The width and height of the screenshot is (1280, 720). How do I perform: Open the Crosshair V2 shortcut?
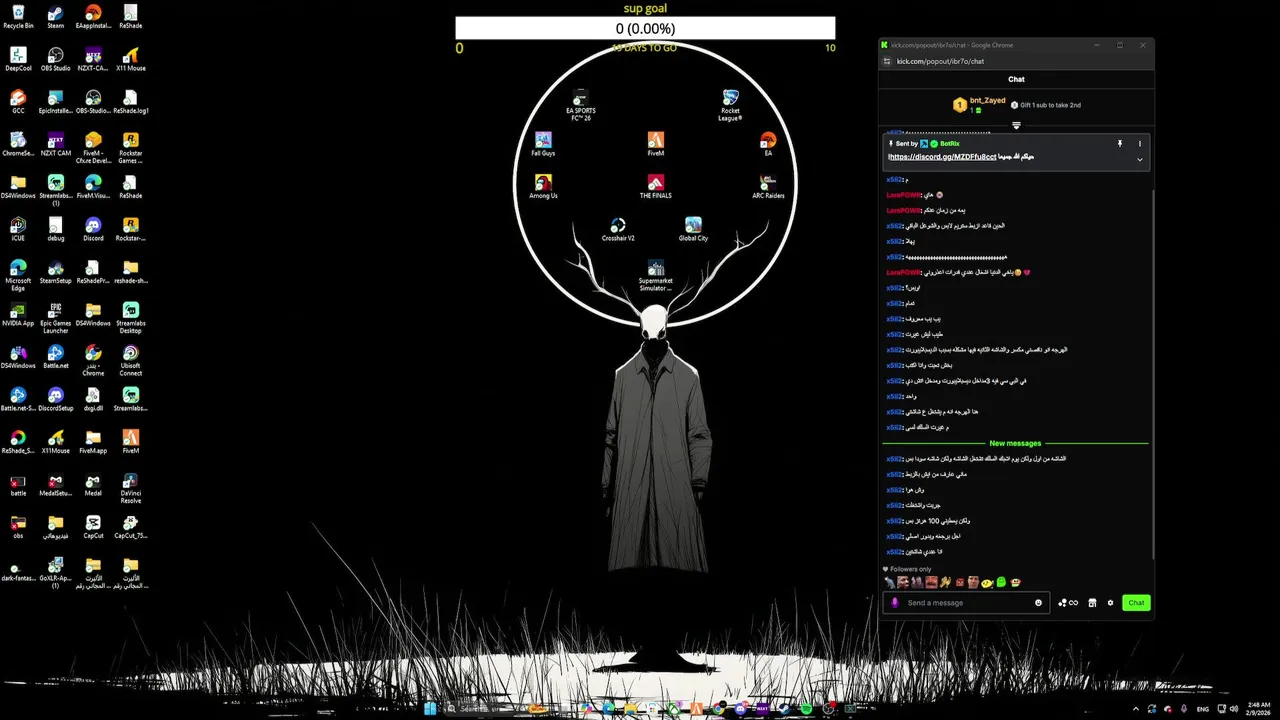618,229
